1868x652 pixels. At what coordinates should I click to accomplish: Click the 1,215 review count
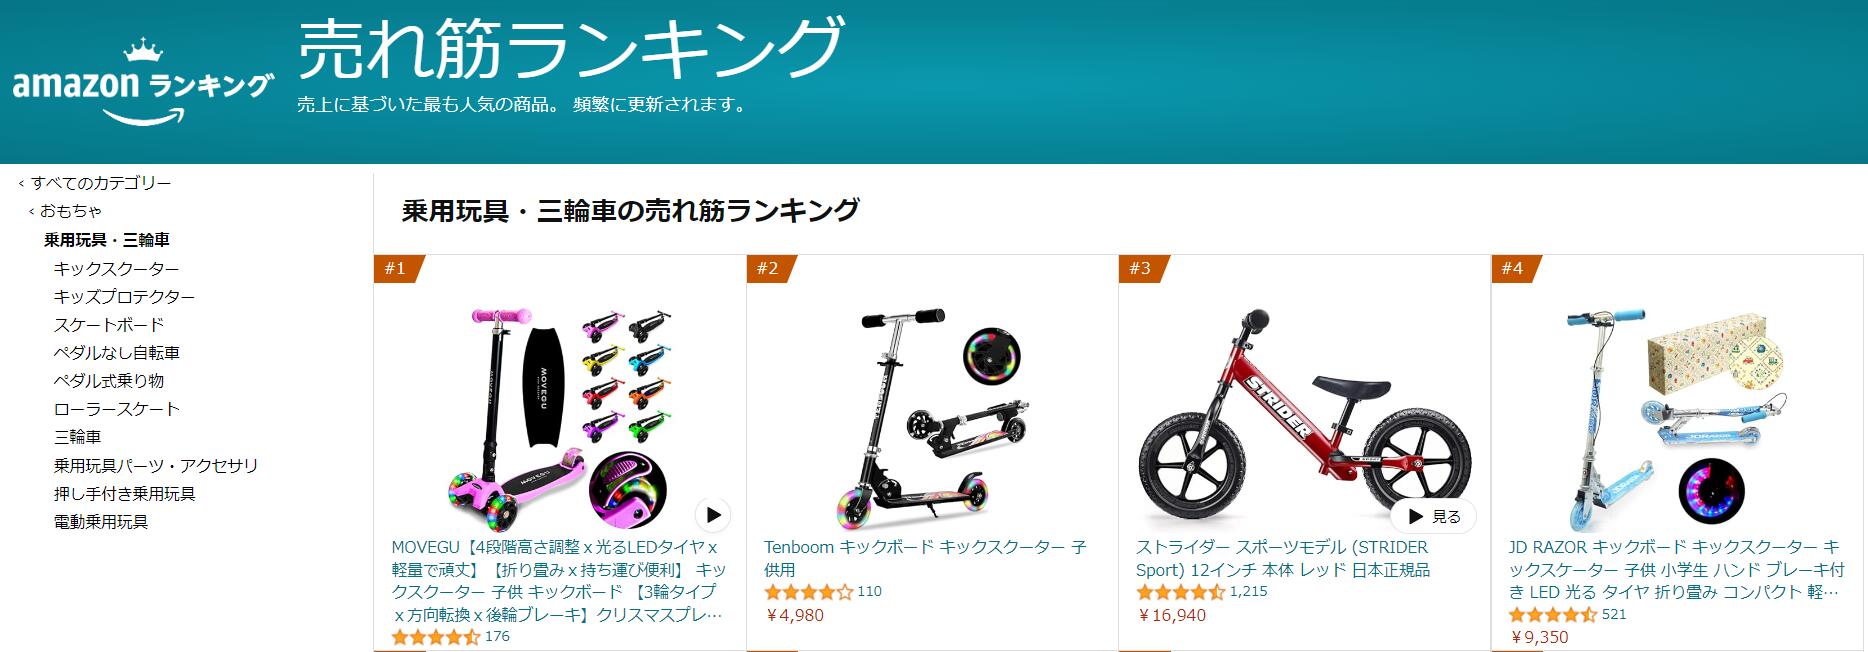(x=1248, y=592)
